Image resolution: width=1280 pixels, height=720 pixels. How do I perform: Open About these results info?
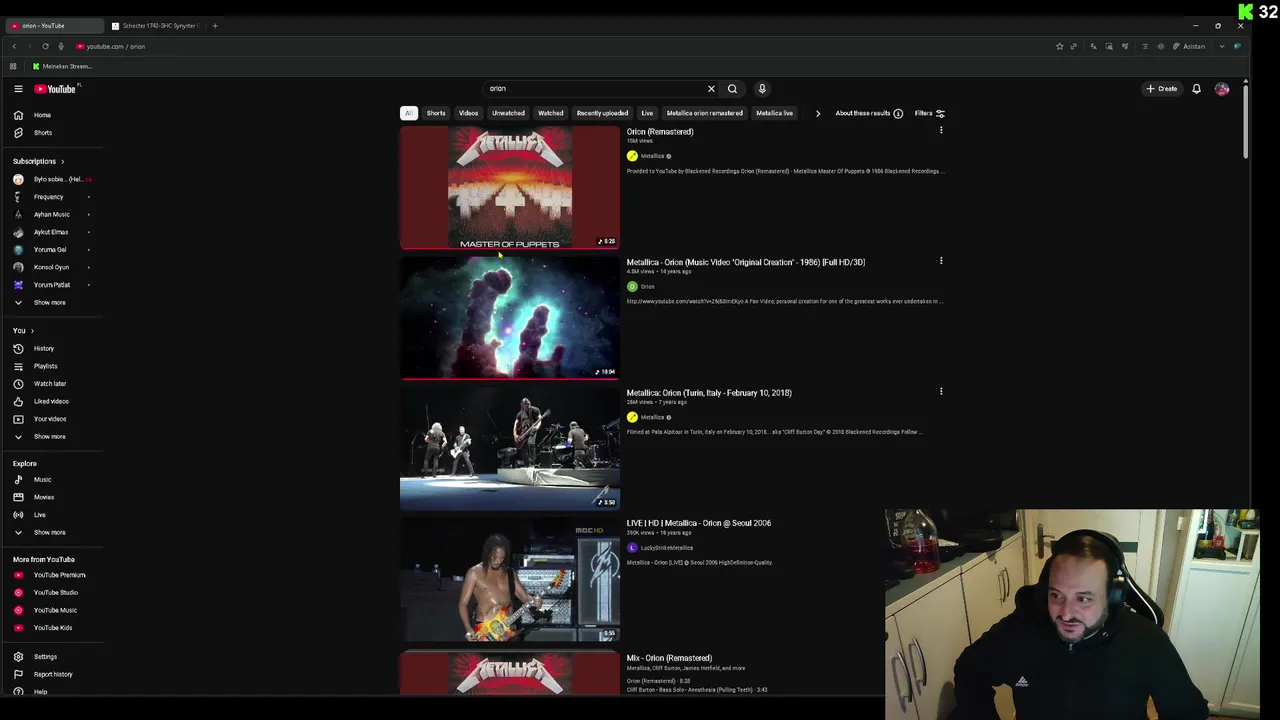coord(869,113)
